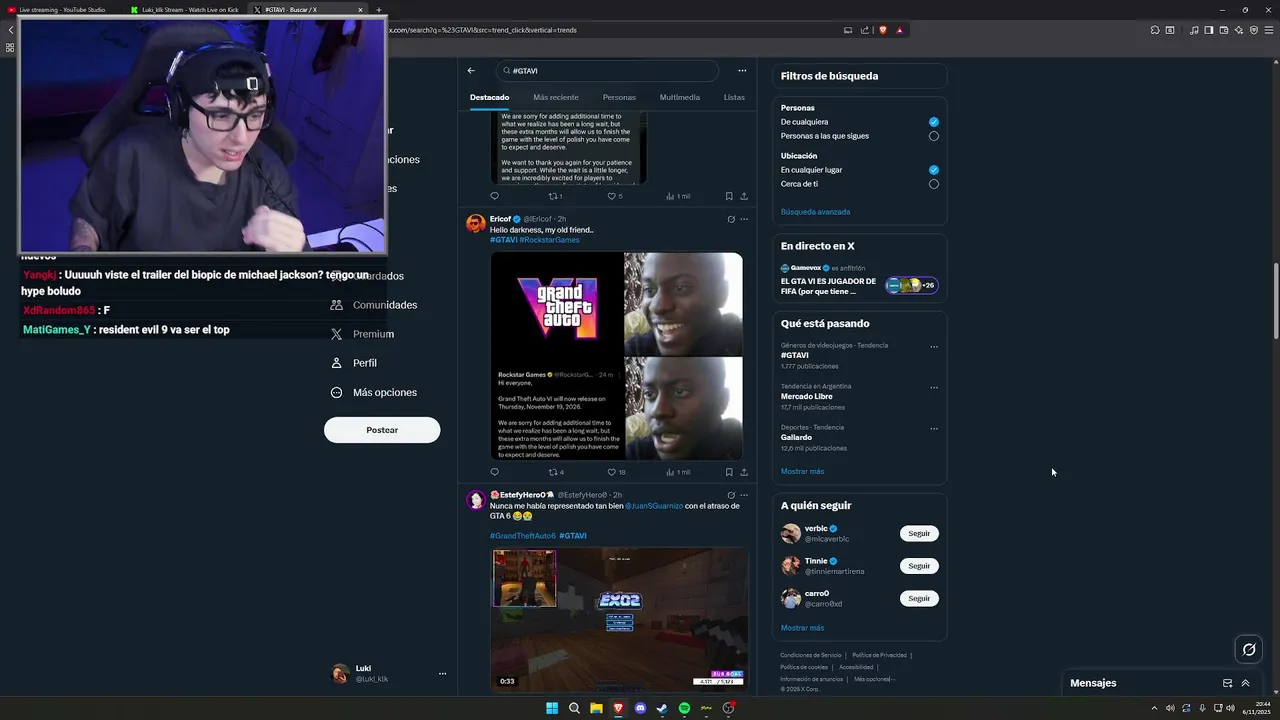The width and height of the screenshot is (1280, 720).
Task: Bookmark Ericof's tweet
Action: pos(729,472)
